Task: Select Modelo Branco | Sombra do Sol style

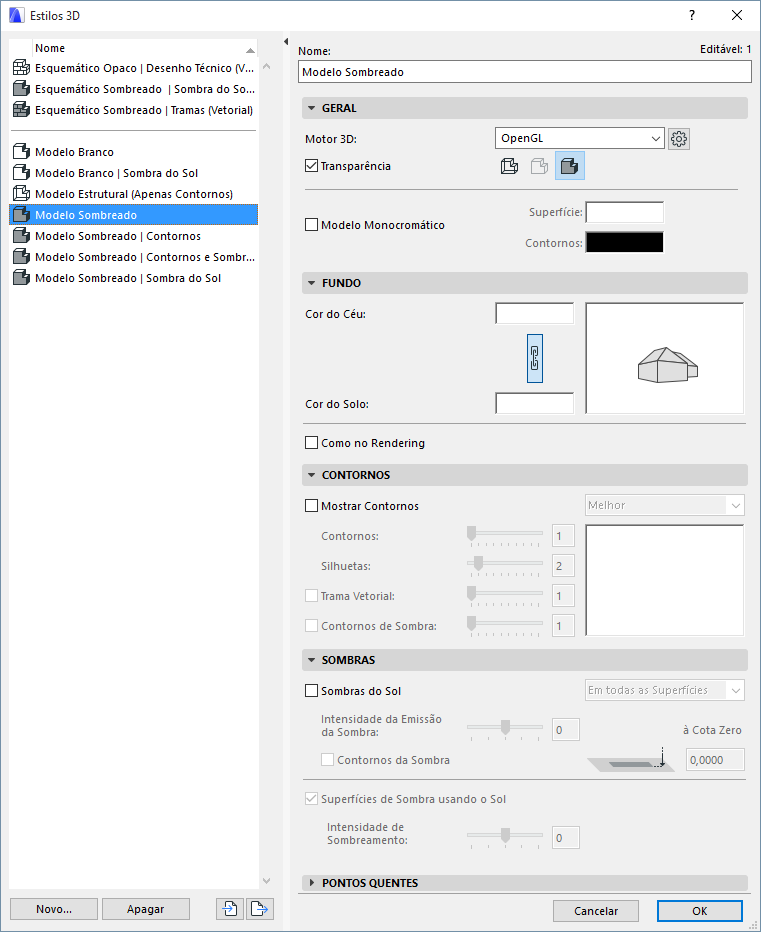Action: click(134, 173)
